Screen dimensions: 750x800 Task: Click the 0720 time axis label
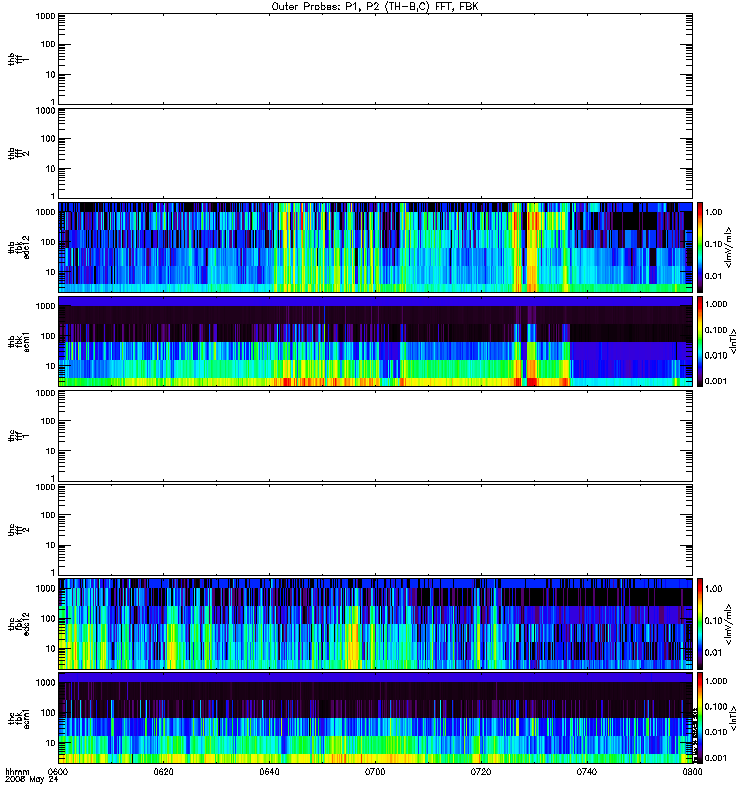pos(481,772)
